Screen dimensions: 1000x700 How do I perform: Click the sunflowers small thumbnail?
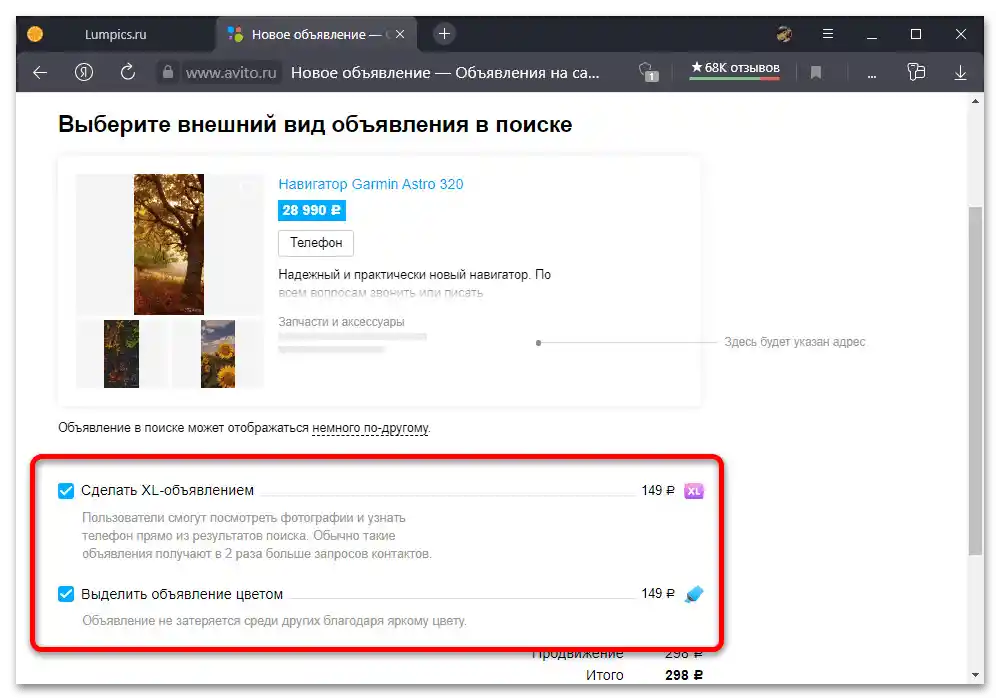click(217, 354)
